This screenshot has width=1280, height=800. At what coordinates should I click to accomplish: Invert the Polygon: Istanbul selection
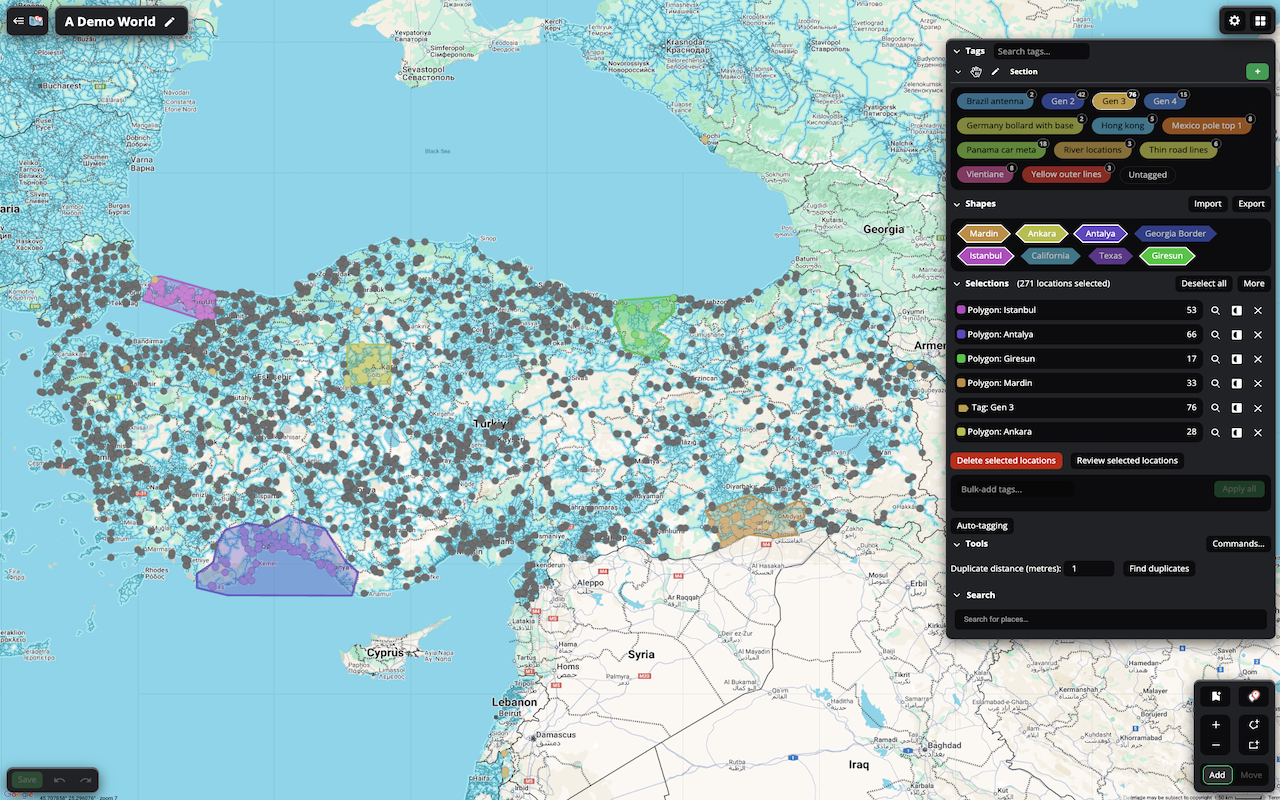[1237, 311]
